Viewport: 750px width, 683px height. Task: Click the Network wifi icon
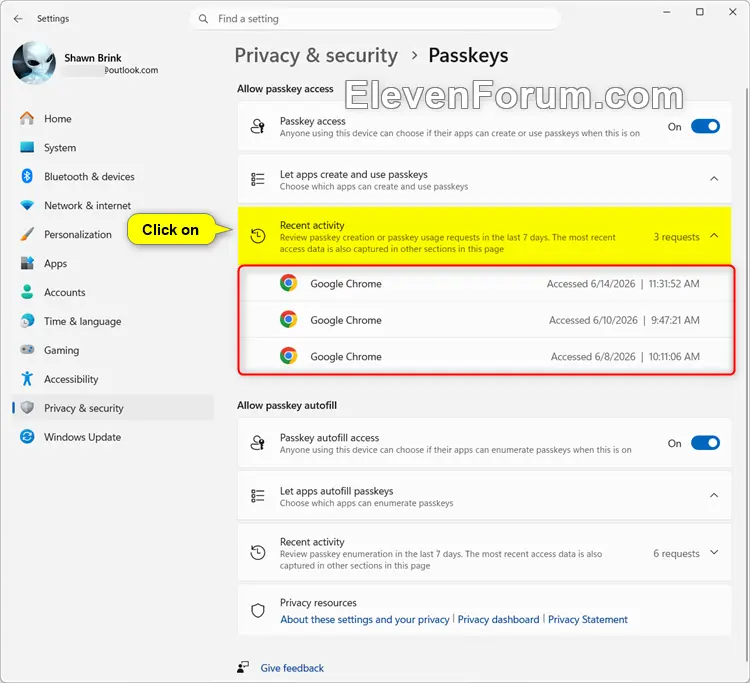coord(27,205)
